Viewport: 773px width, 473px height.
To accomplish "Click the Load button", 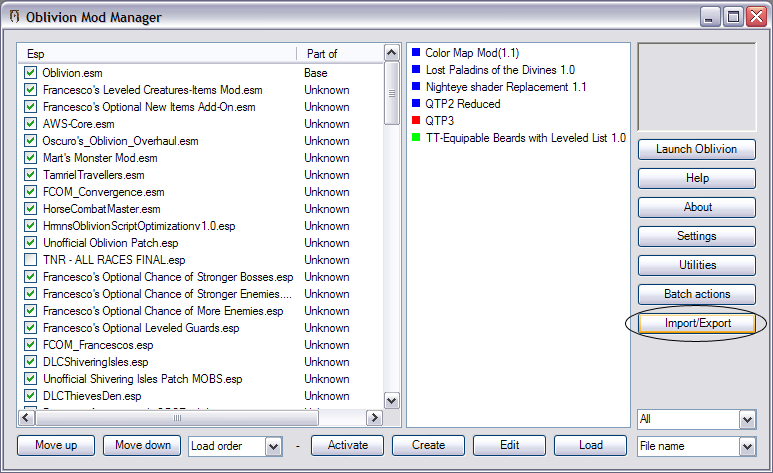I will [590, 445].
